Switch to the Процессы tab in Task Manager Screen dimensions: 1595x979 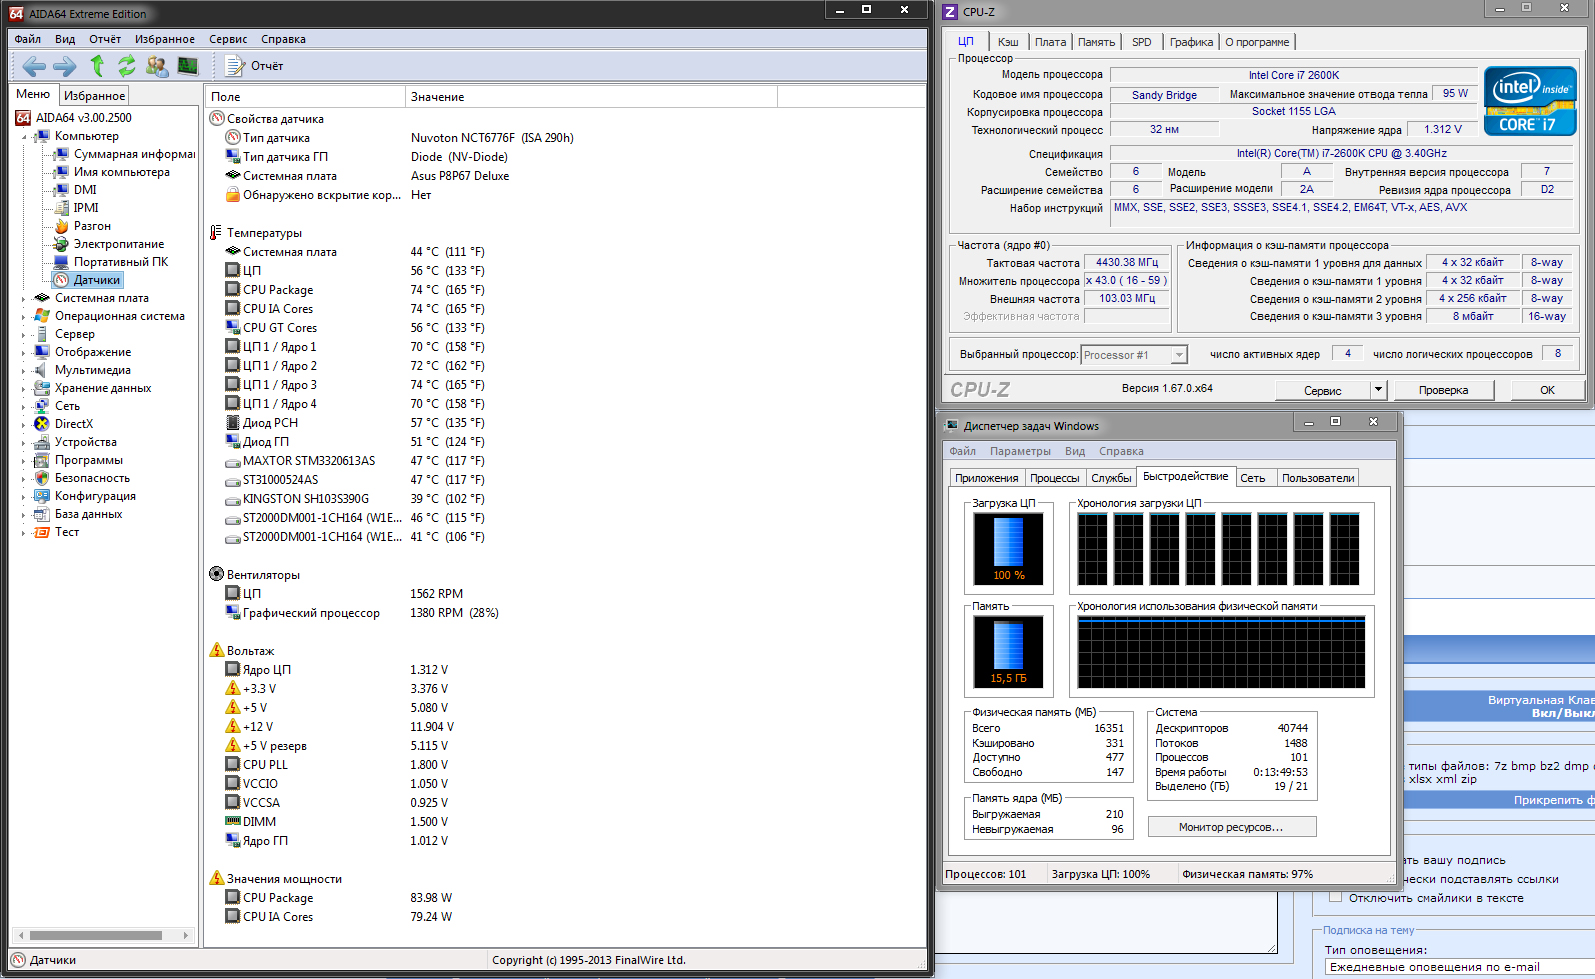tap(1054, 478)
